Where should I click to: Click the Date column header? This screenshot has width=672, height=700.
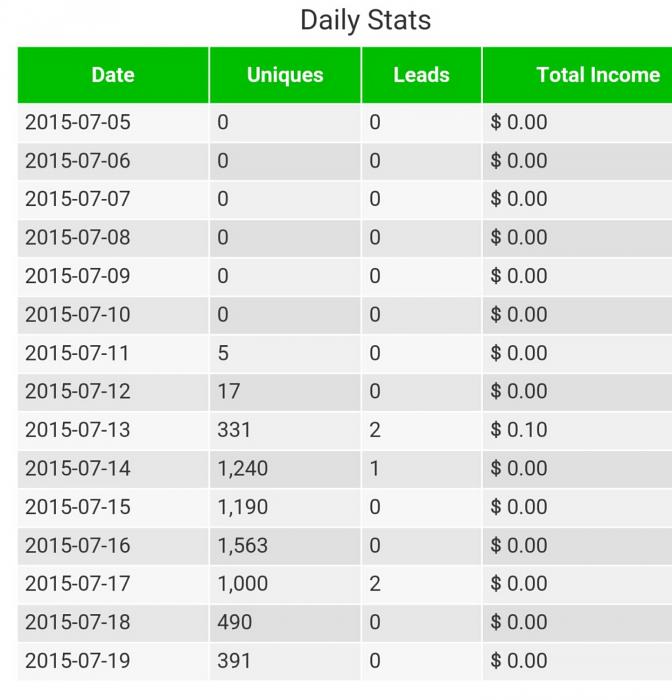coord(113,75)
